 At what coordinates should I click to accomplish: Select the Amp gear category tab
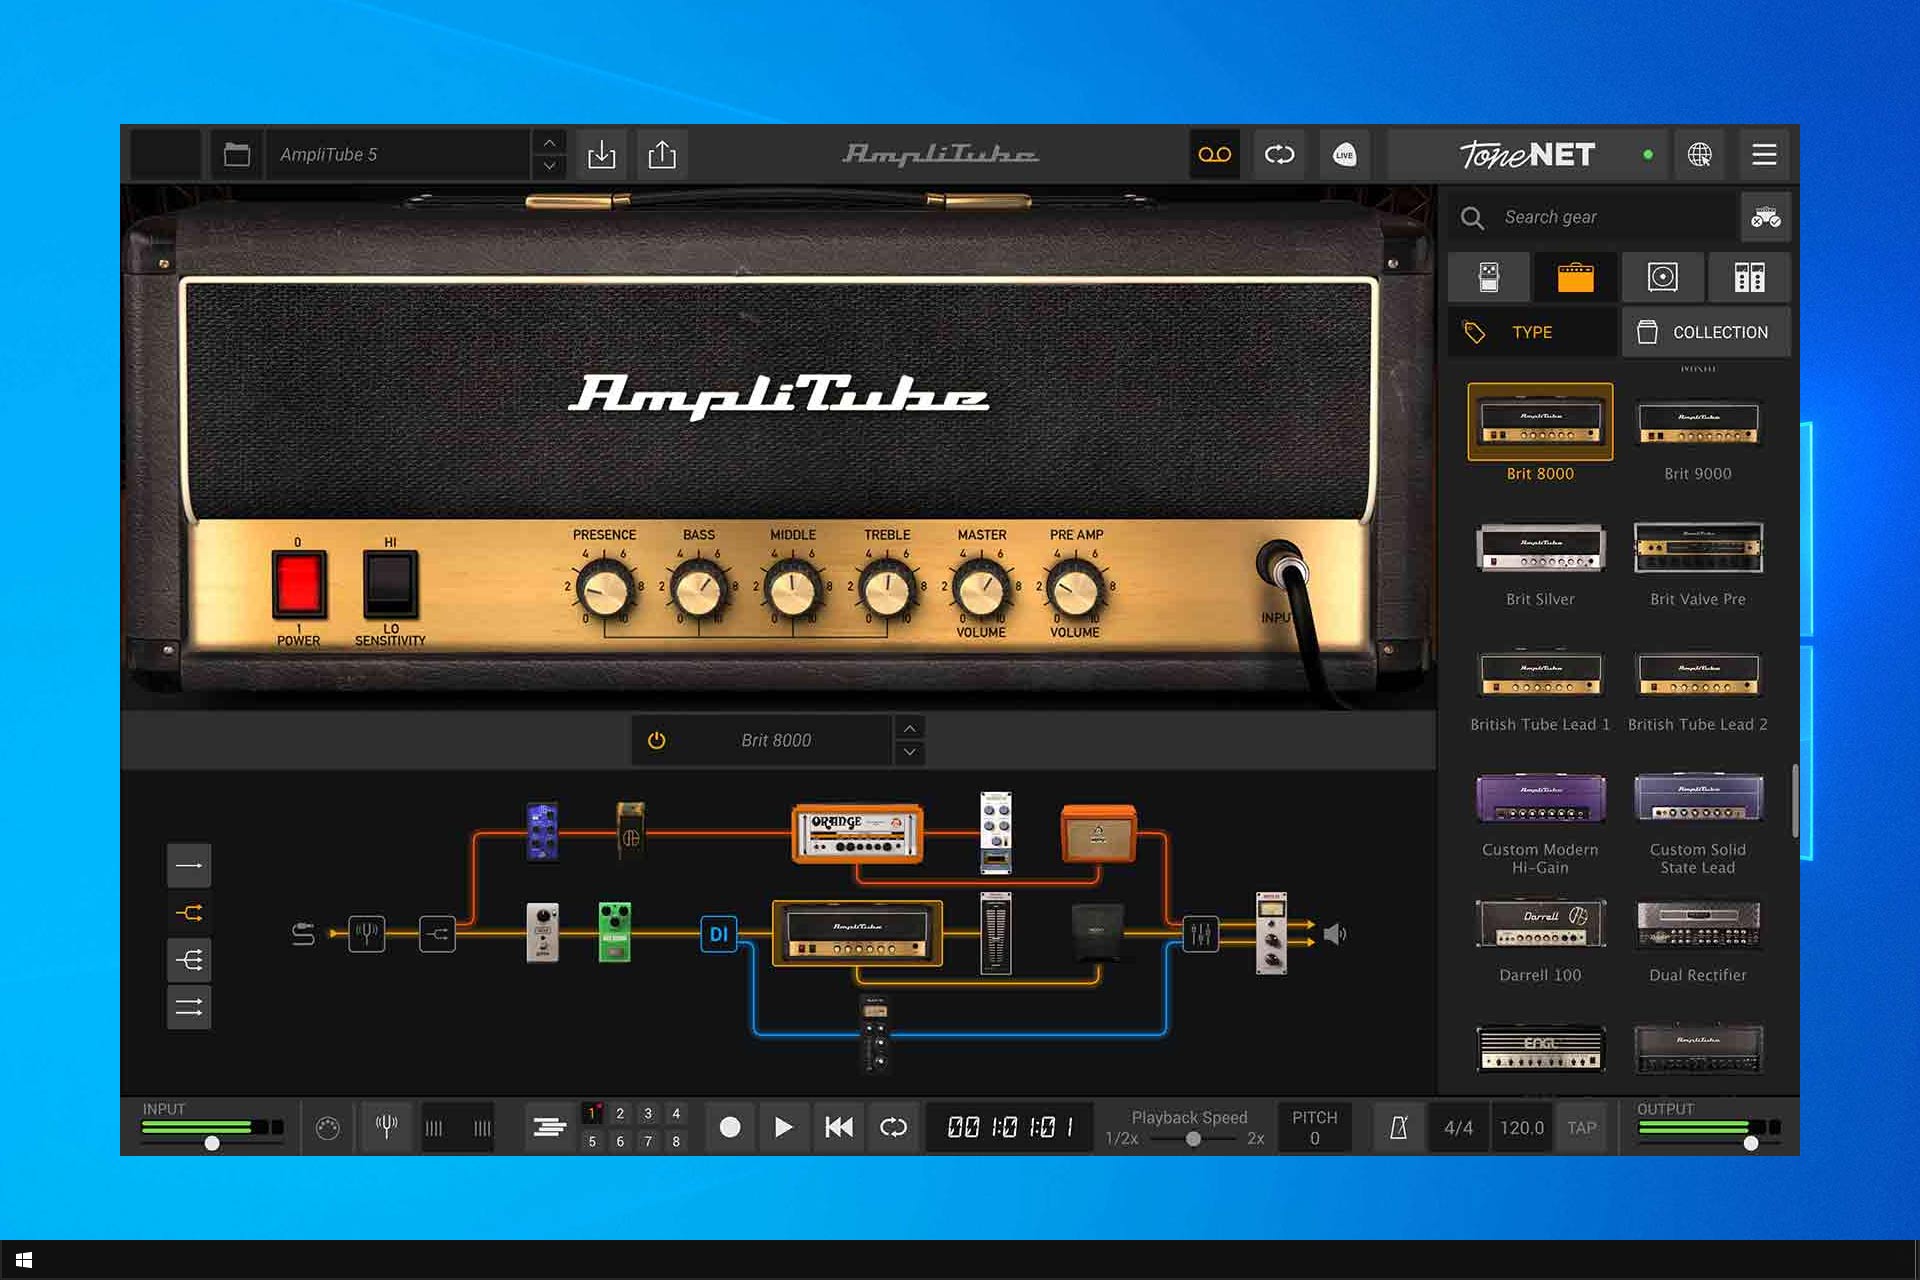[1575, 277]
